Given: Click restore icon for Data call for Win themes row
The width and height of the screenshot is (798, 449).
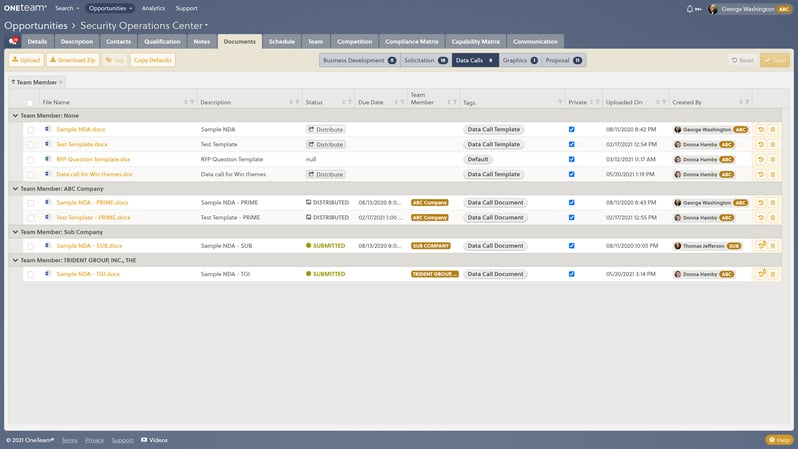Looking at the screenshot, I should click(x=761, y=174).
